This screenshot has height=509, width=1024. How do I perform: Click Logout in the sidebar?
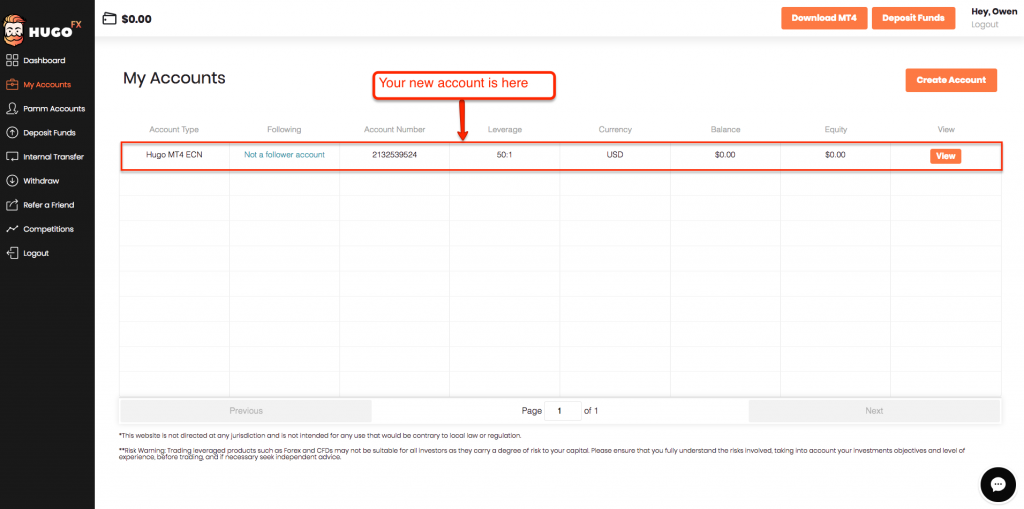tap(36, 253)
